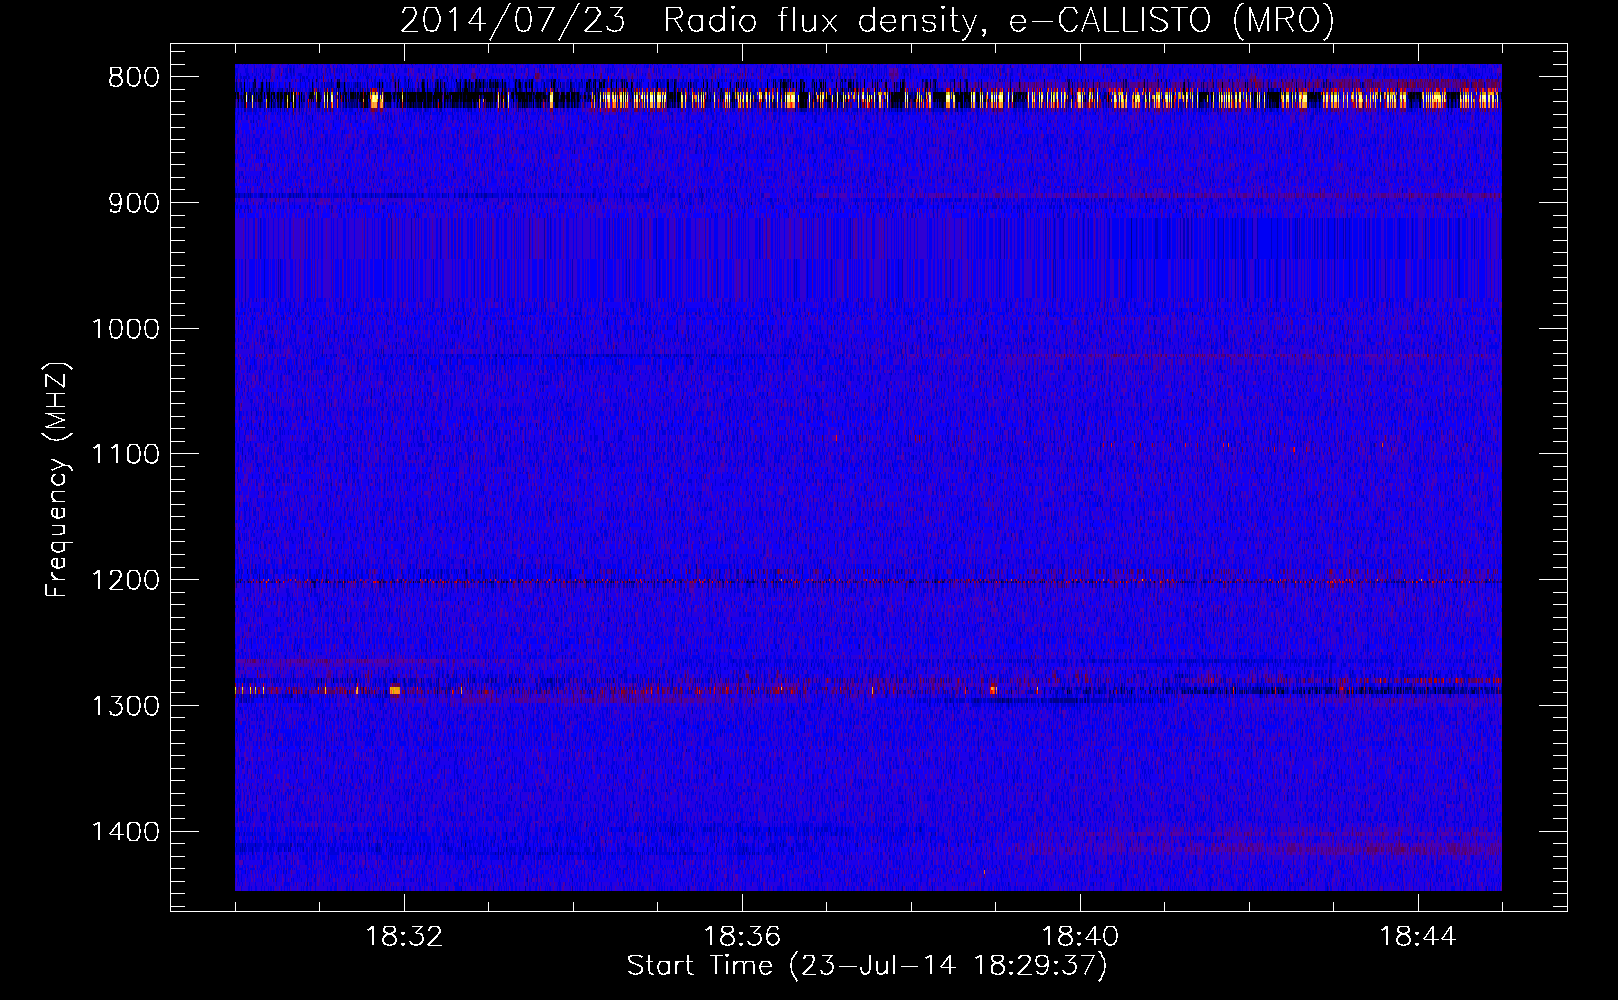Click the 18:40 time tick label
The height and width of the screenshot is (1000, 1618).
click(x=1080, y=937)
